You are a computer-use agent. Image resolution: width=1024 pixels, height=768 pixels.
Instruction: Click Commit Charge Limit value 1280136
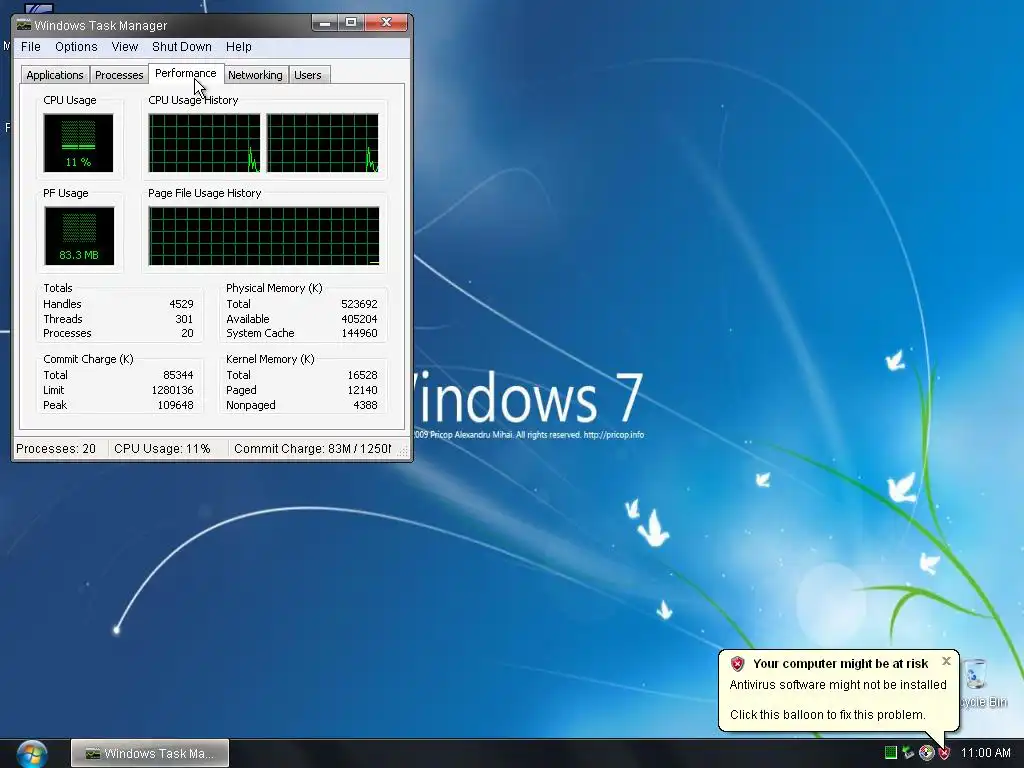172,390
